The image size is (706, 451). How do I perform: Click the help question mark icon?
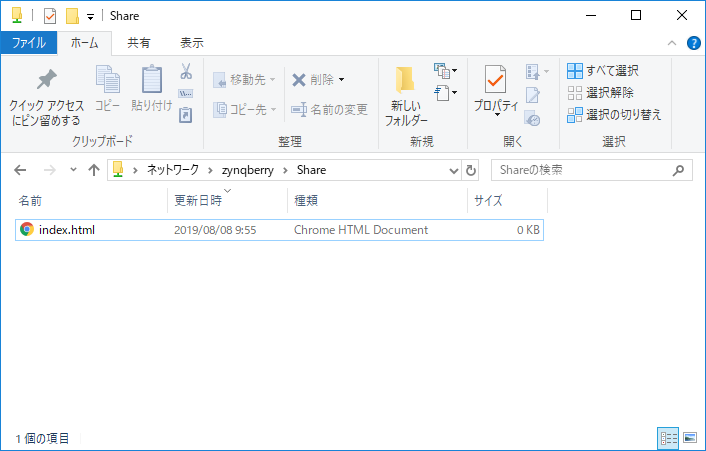[x=691, y=42]
